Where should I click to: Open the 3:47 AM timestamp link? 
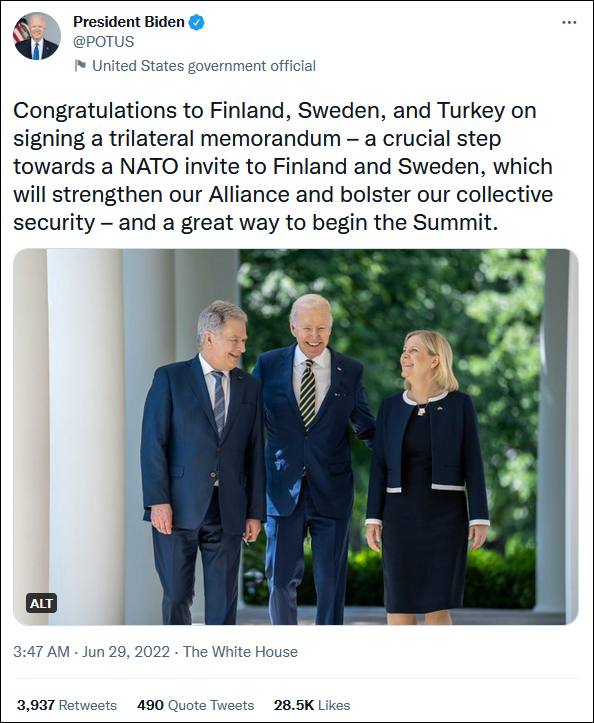coord(42,652)
